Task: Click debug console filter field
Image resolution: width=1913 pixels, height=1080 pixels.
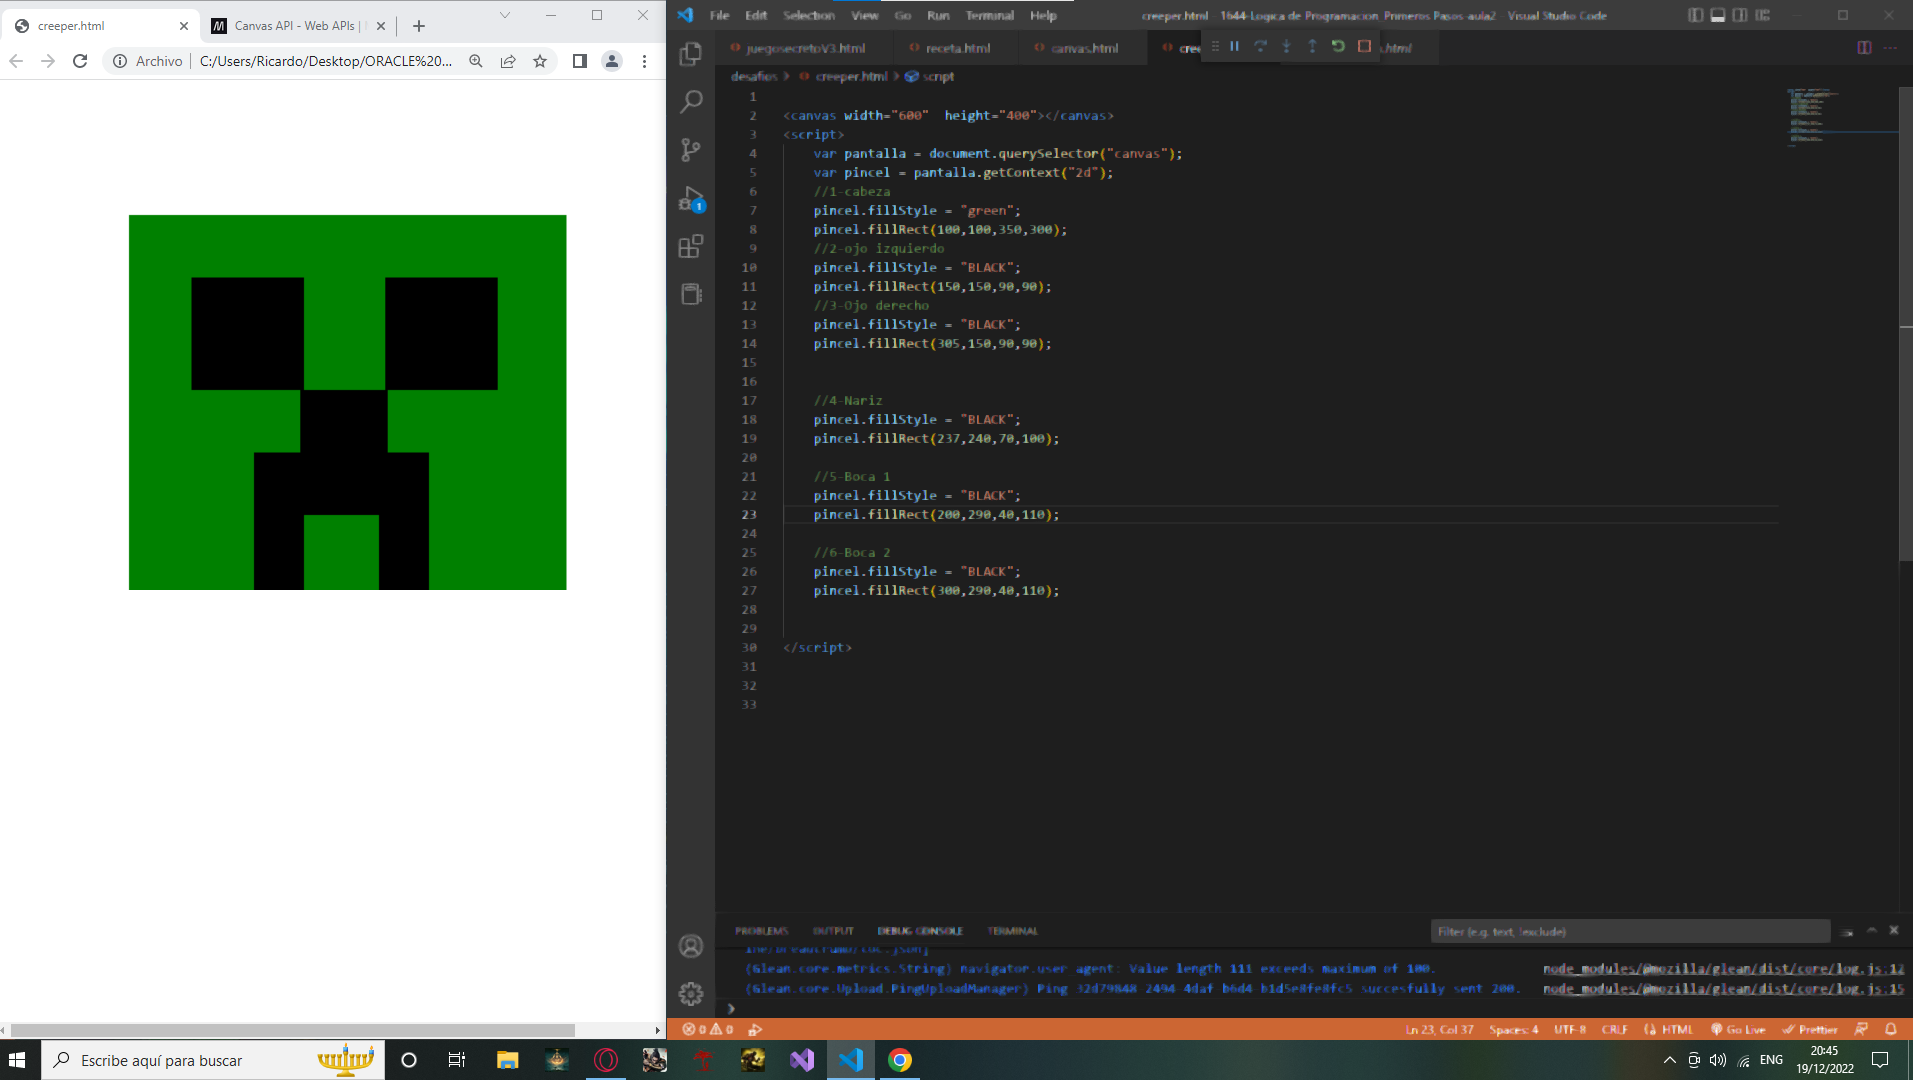Action: click(x=1630, y=931)
